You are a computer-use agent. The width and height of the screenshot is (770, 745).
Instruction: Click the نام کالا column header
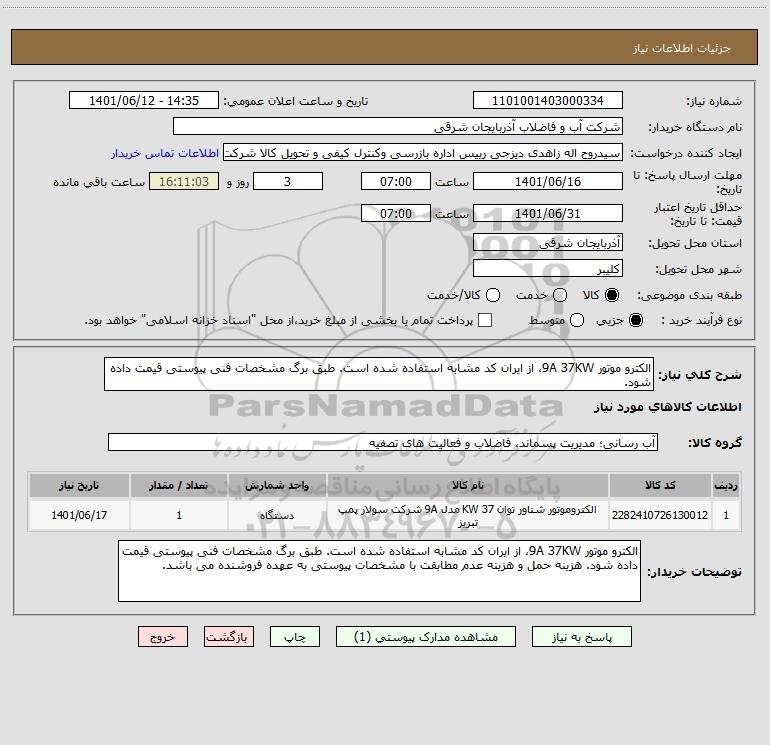468,485
